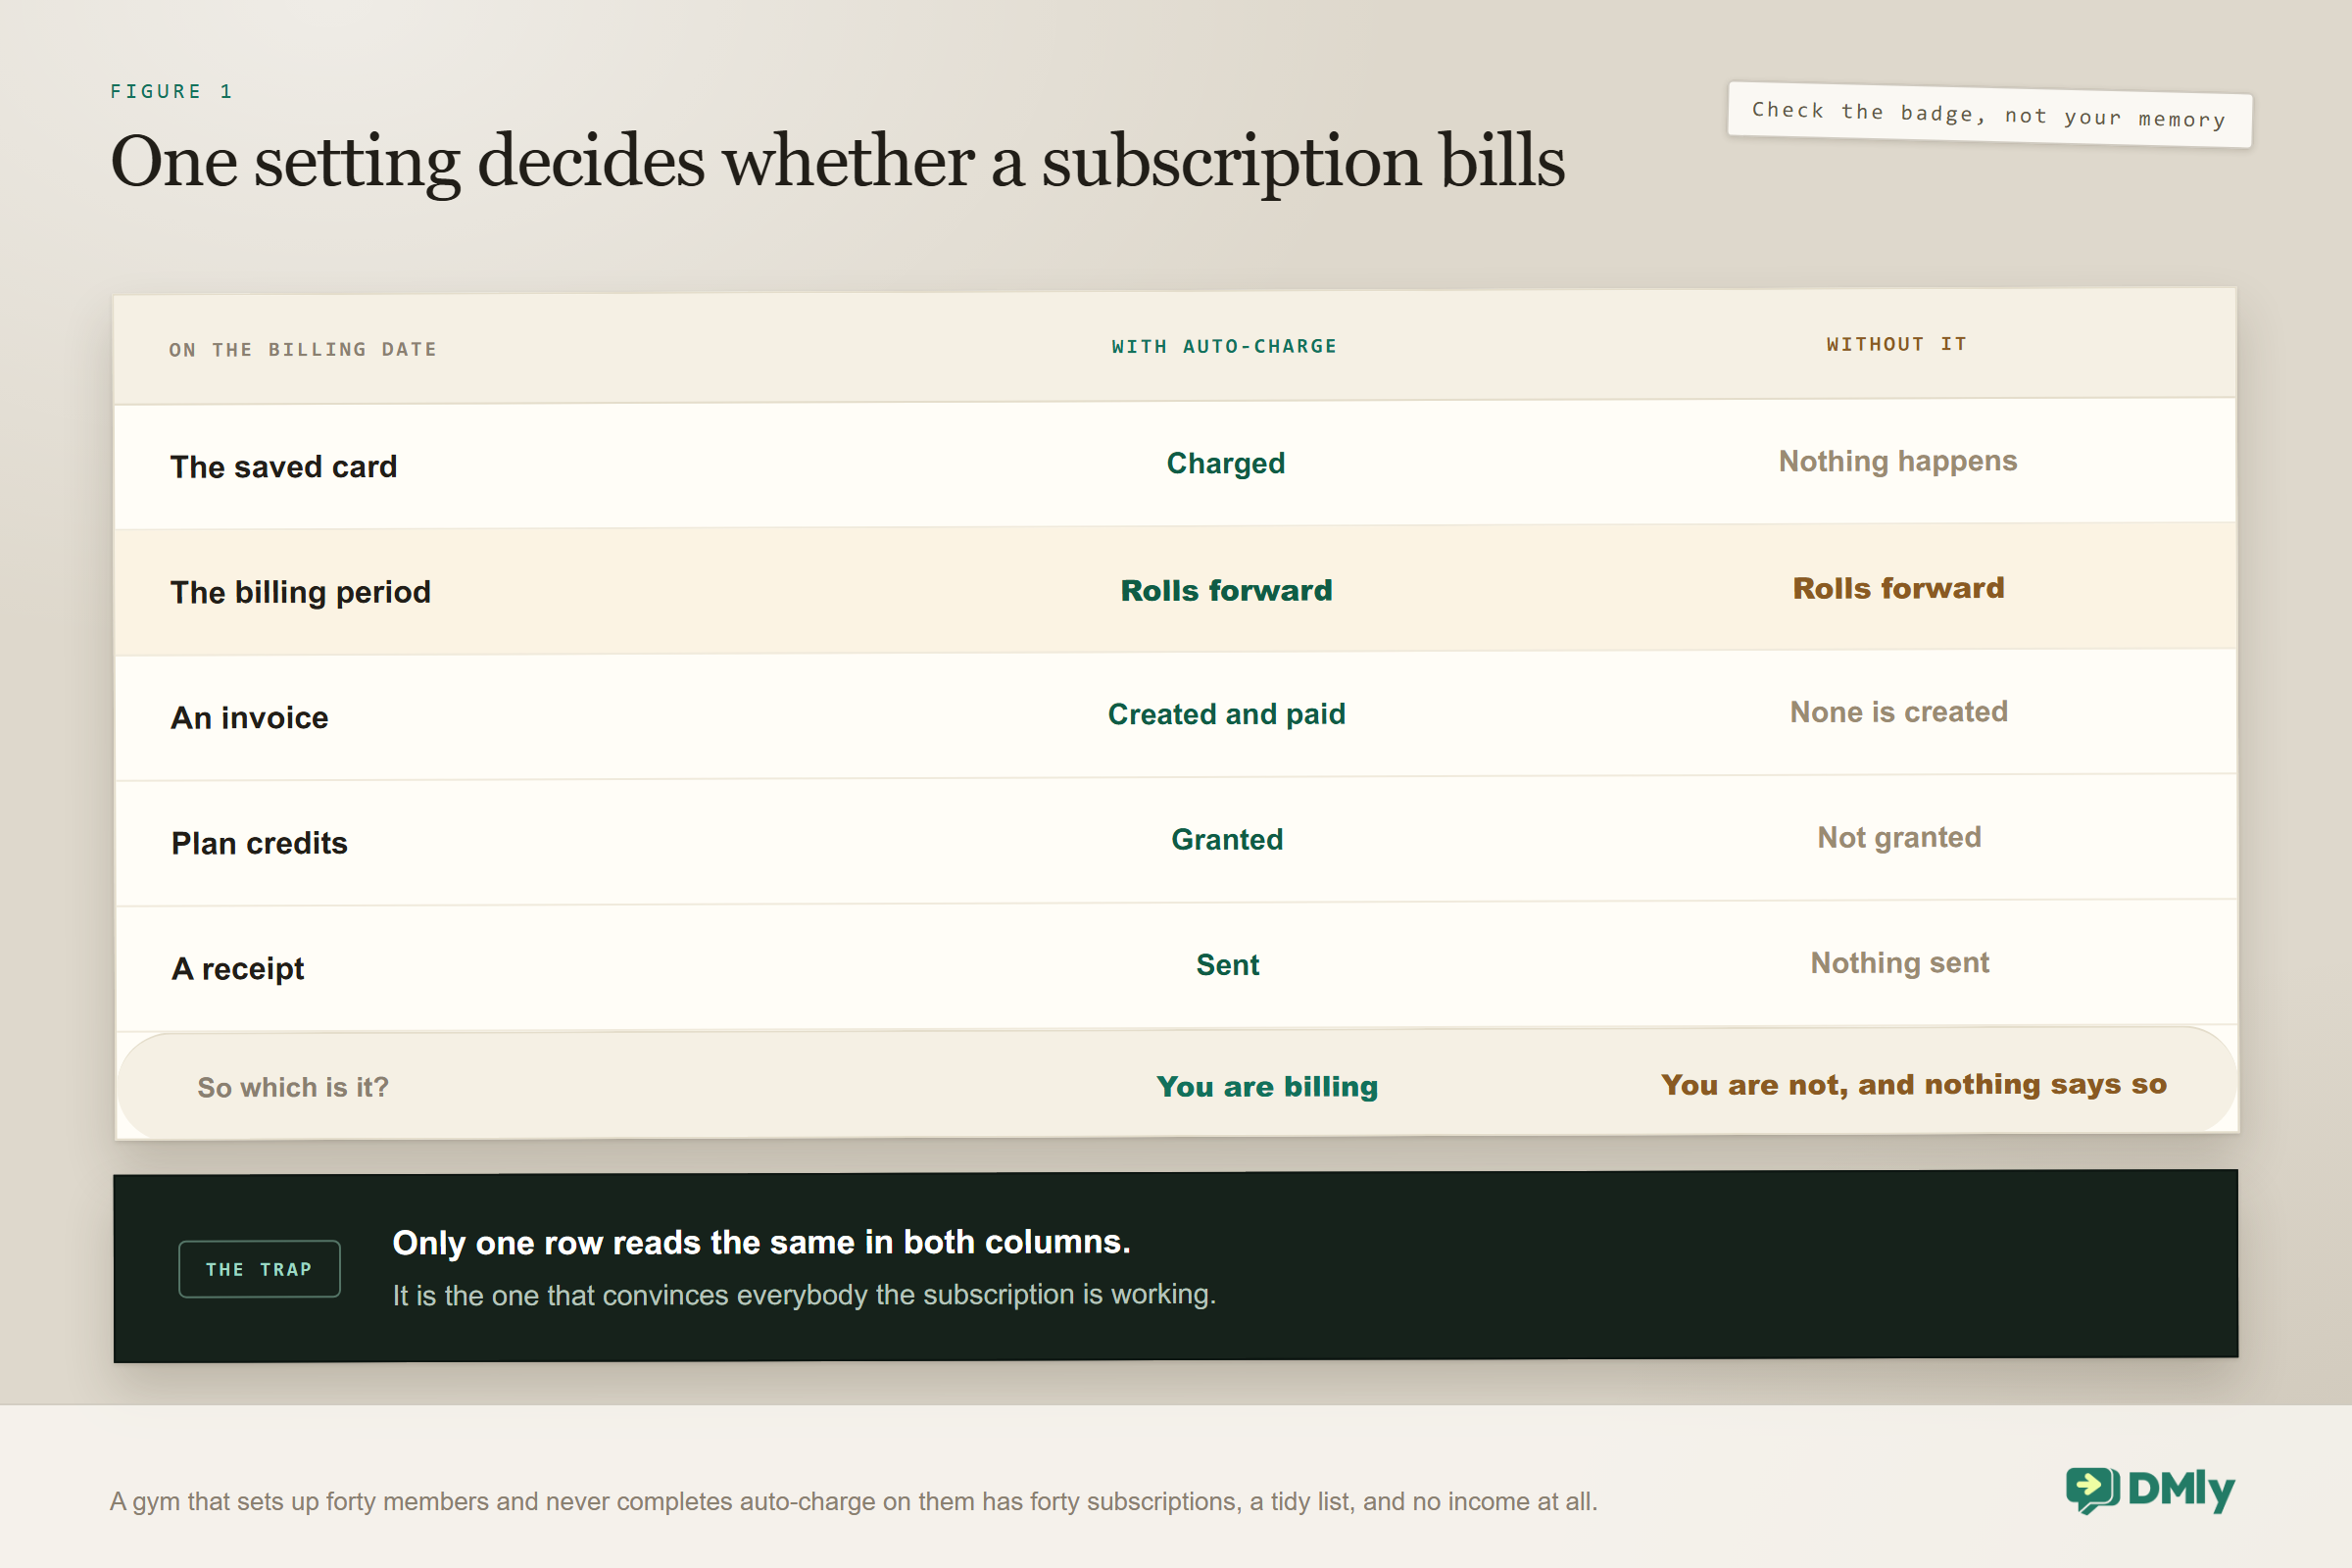Click the DMly logo icon

pos(2092,1489)
